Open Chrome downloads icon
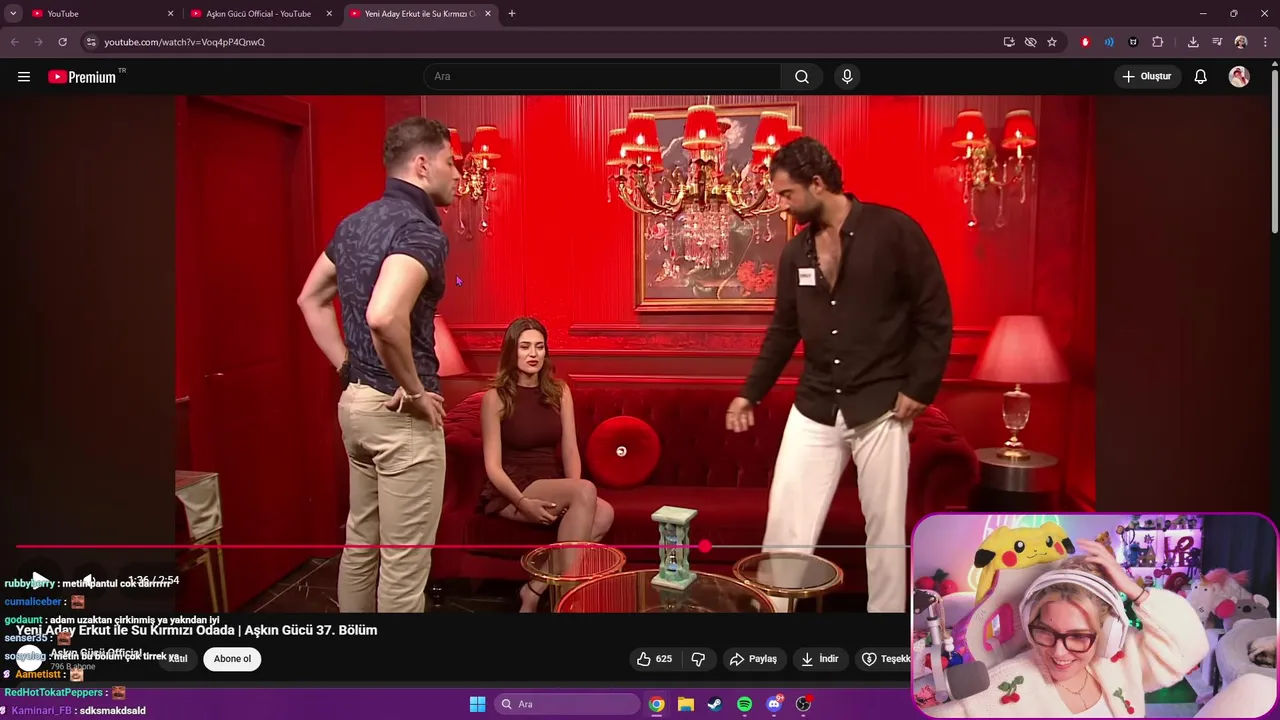The width and height of the screenshot is (1280, 720). (x=1193, y=42)
